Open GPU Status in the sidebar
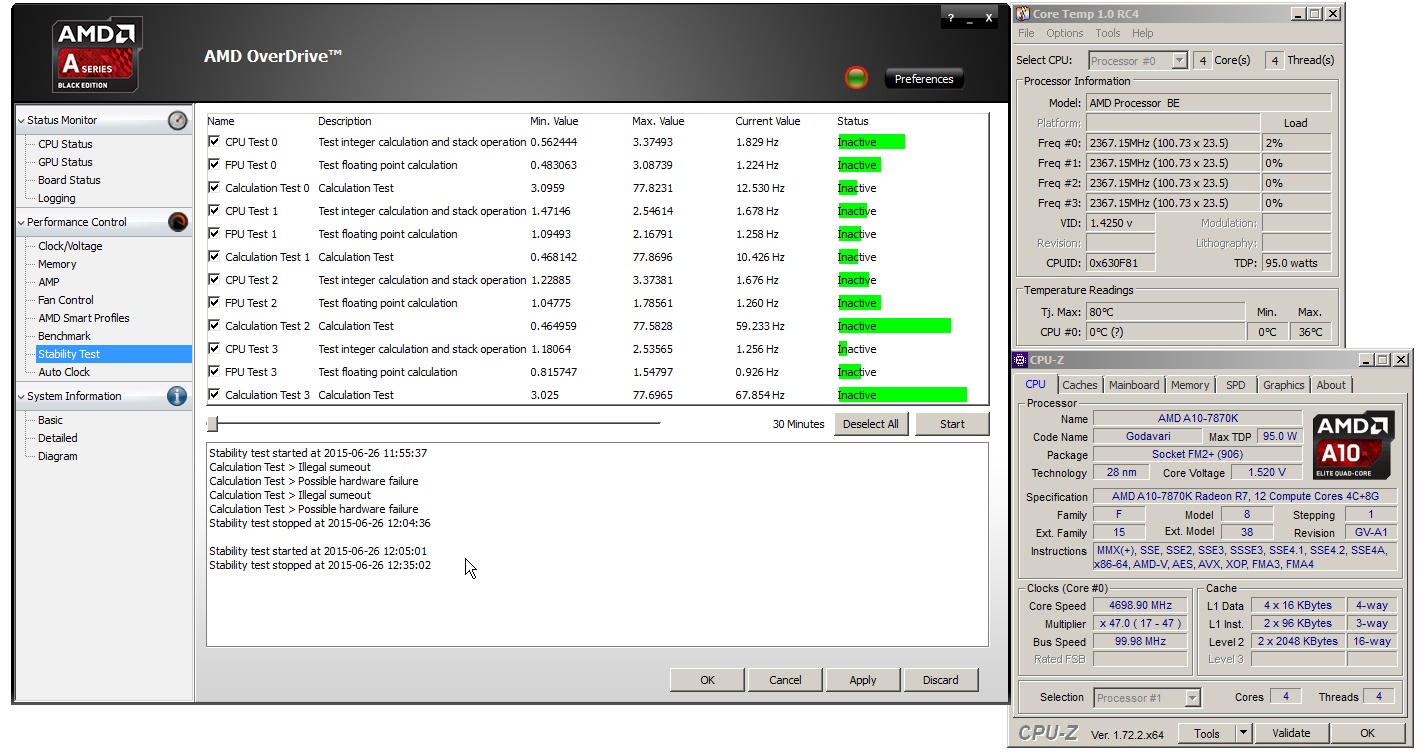The height and width of the screenshot is (754, 1421). tap(65, 162)
